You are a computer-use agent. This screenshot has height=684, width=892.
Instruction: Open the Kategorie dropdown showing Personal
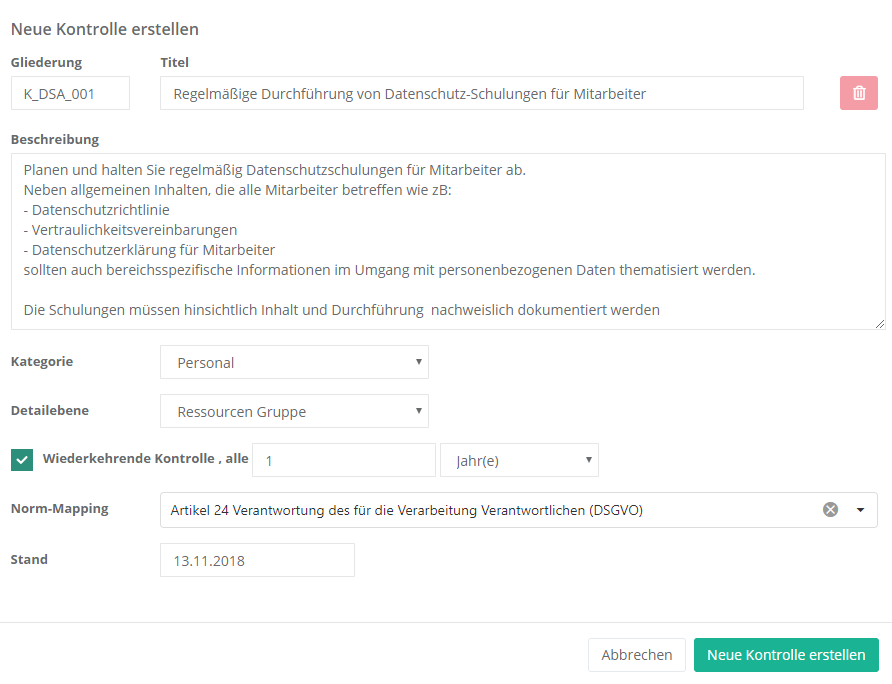pyautogui.click(x=294, y=363)
